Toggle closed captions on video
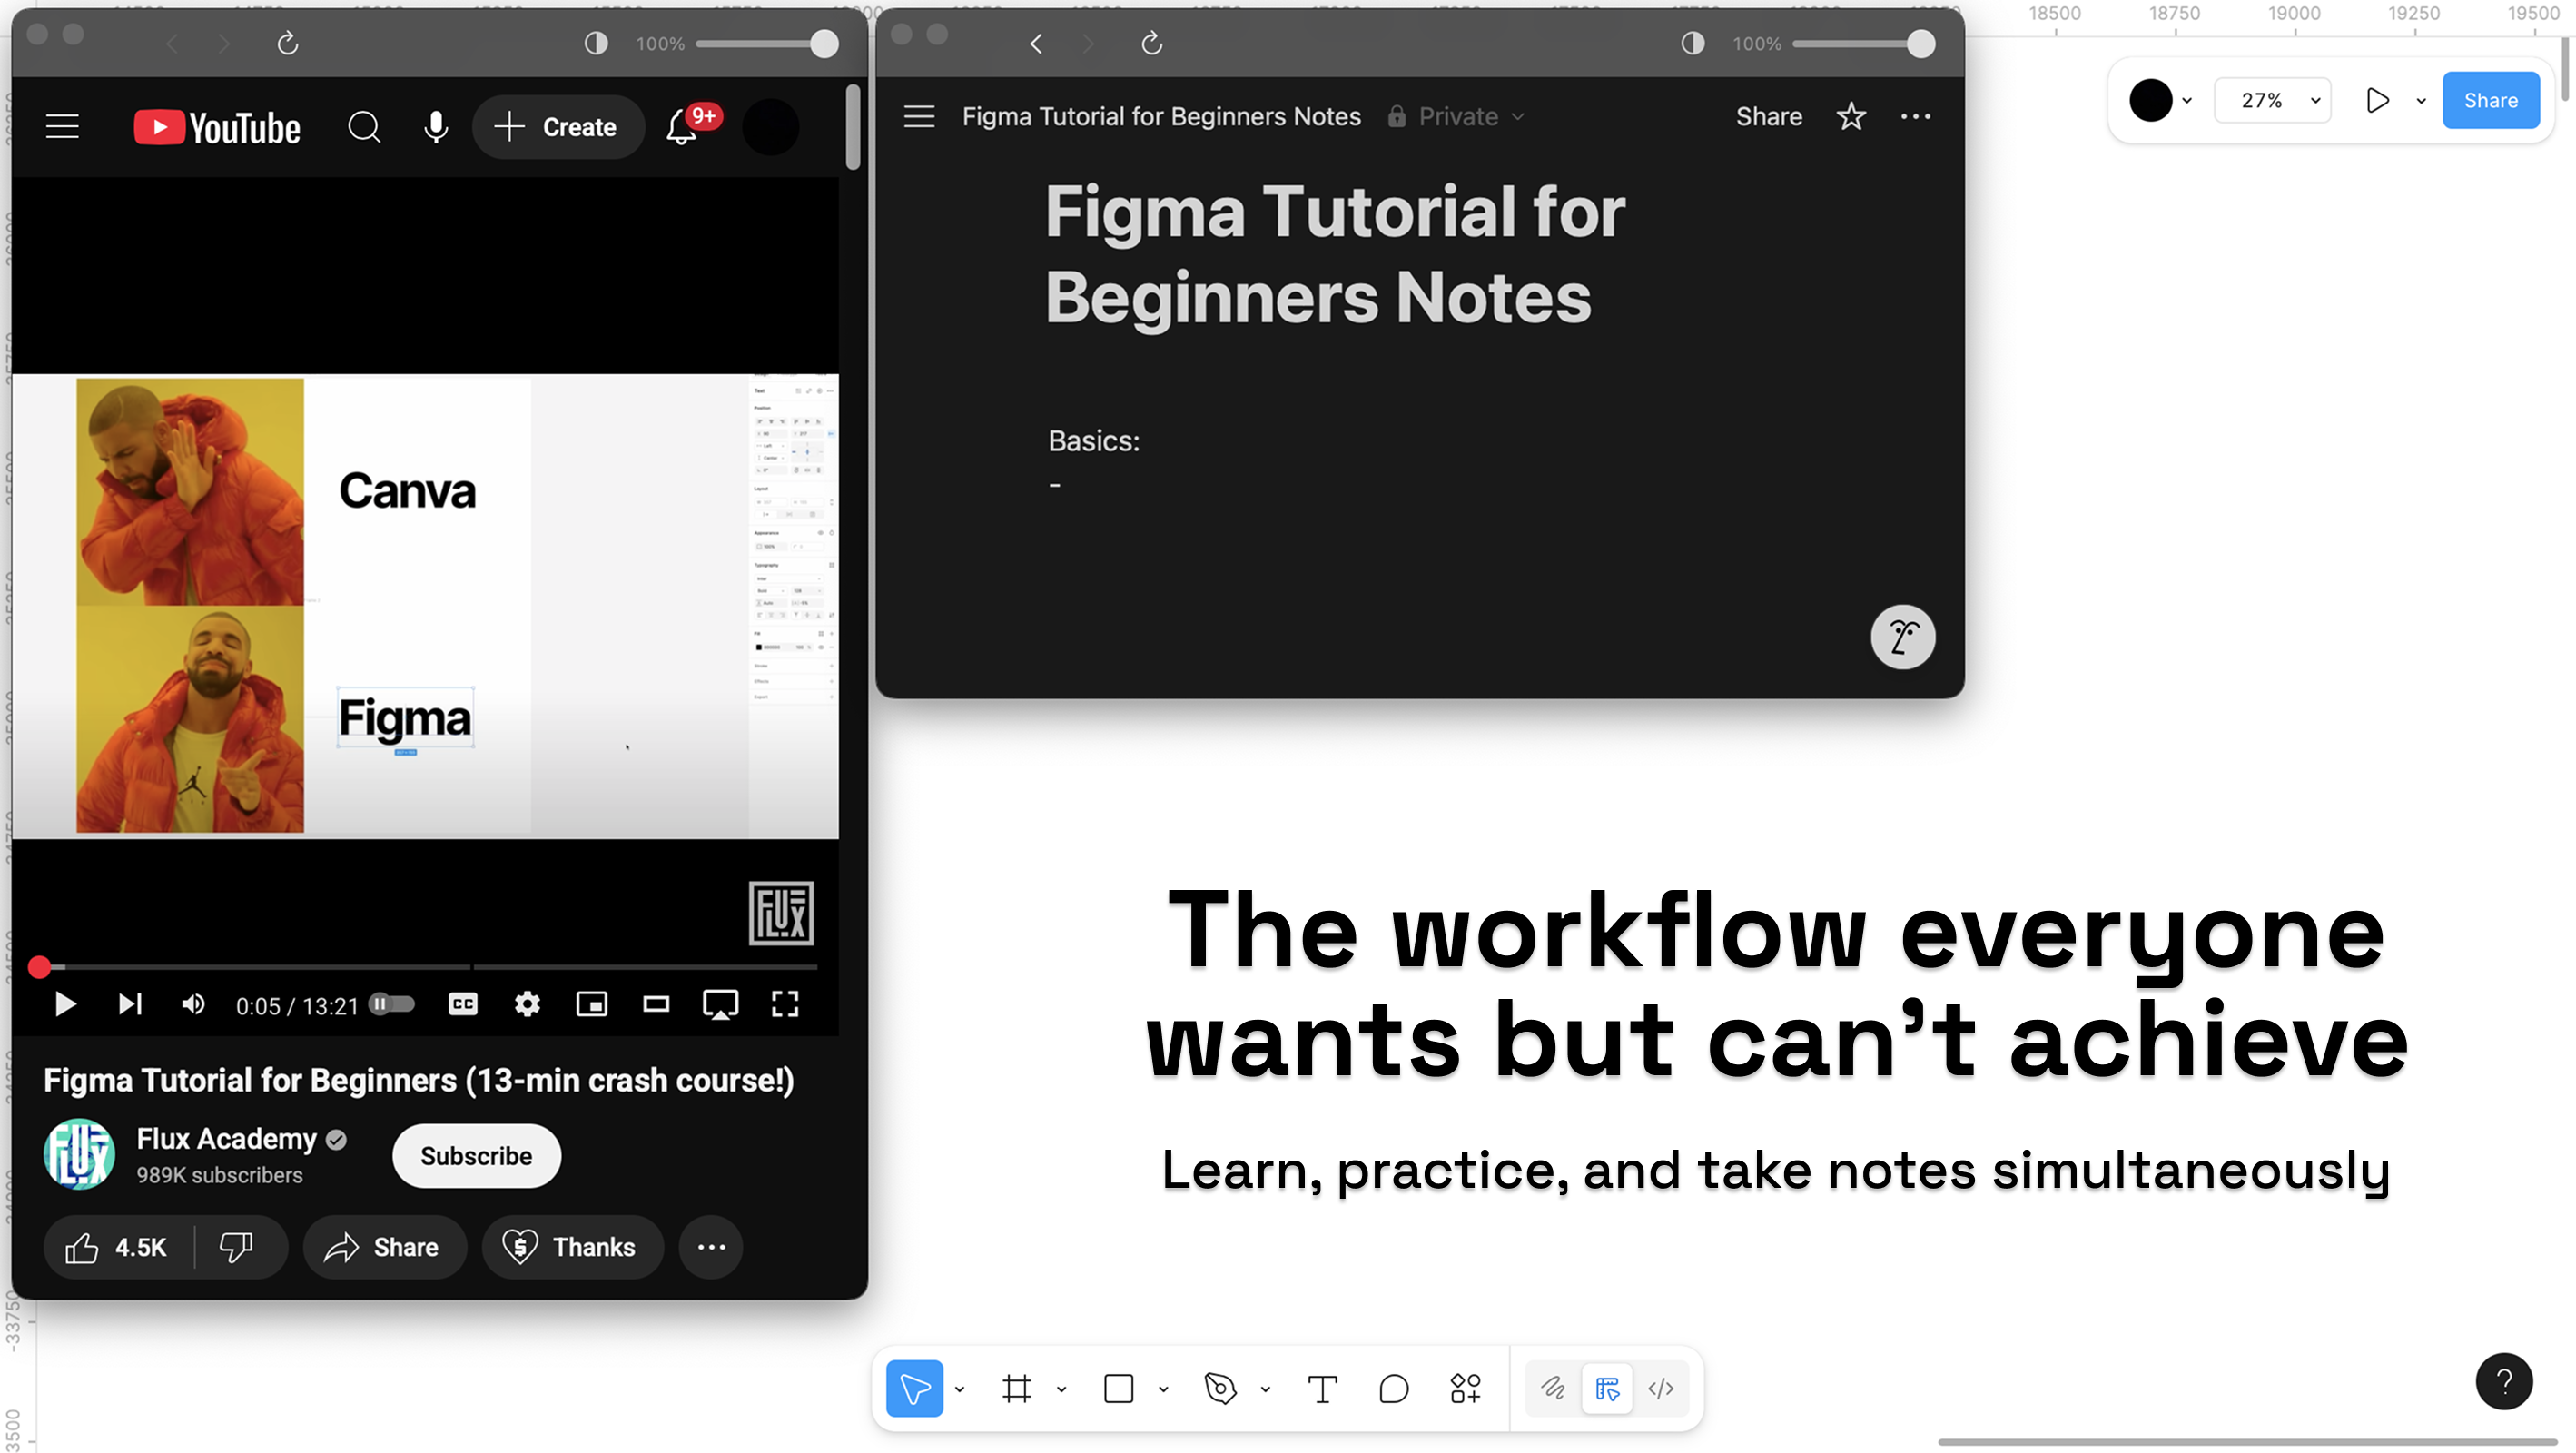Viewport: 2576px width, 1453px height. 463,1004
